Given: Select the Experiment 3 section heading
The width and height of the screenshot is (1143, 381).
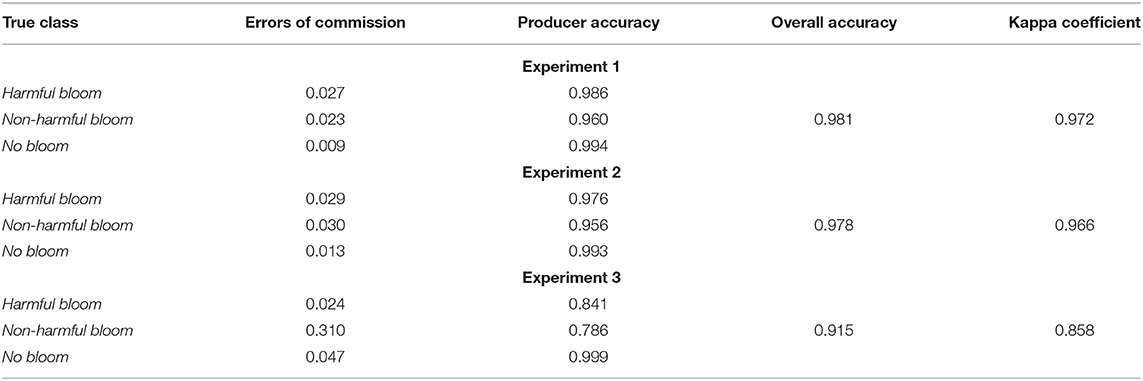Looking at the screenshot, I should coord(571,278).
